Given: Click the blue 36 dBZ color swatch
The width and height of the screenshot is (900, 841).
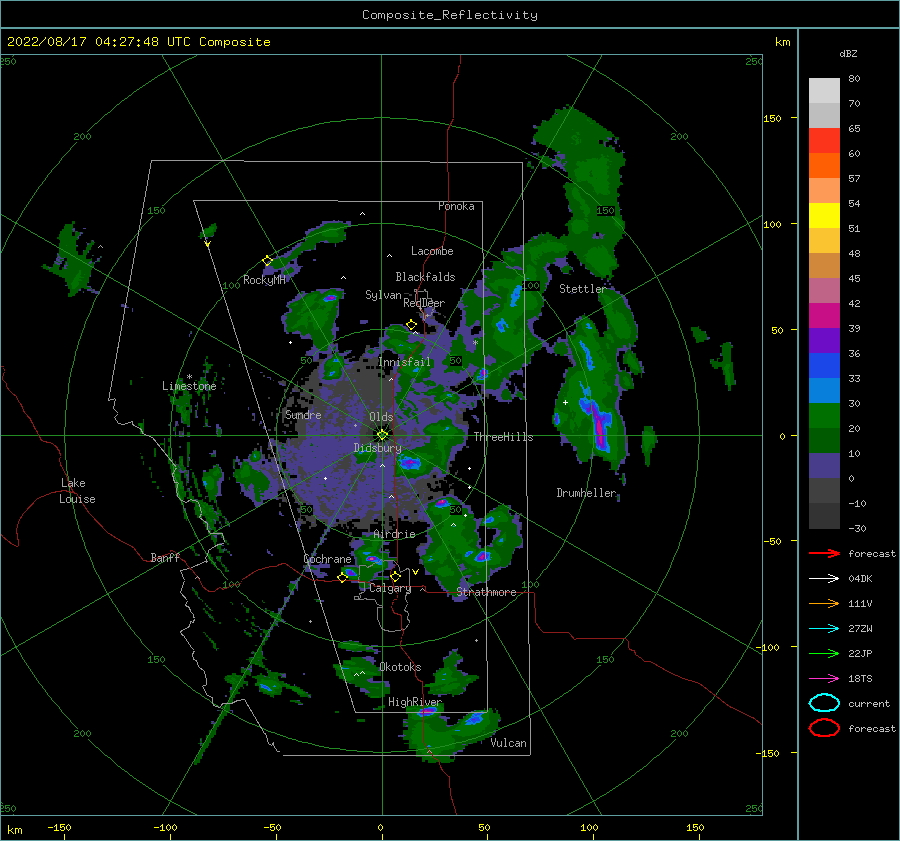Looking at the screenshot, I should click(824, 366).
